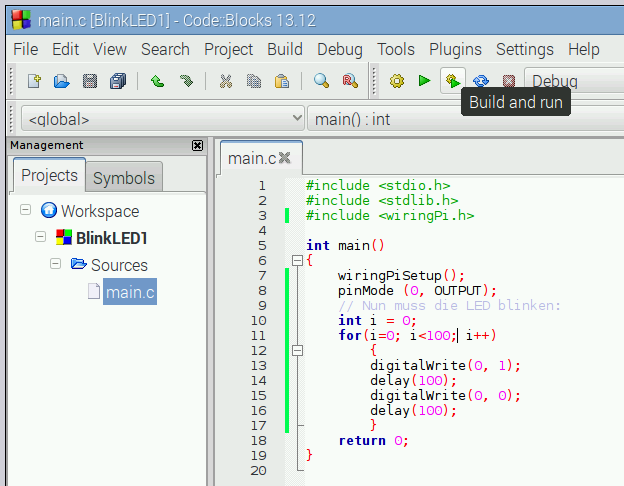Open the Help menu

(x=583, y=50)
